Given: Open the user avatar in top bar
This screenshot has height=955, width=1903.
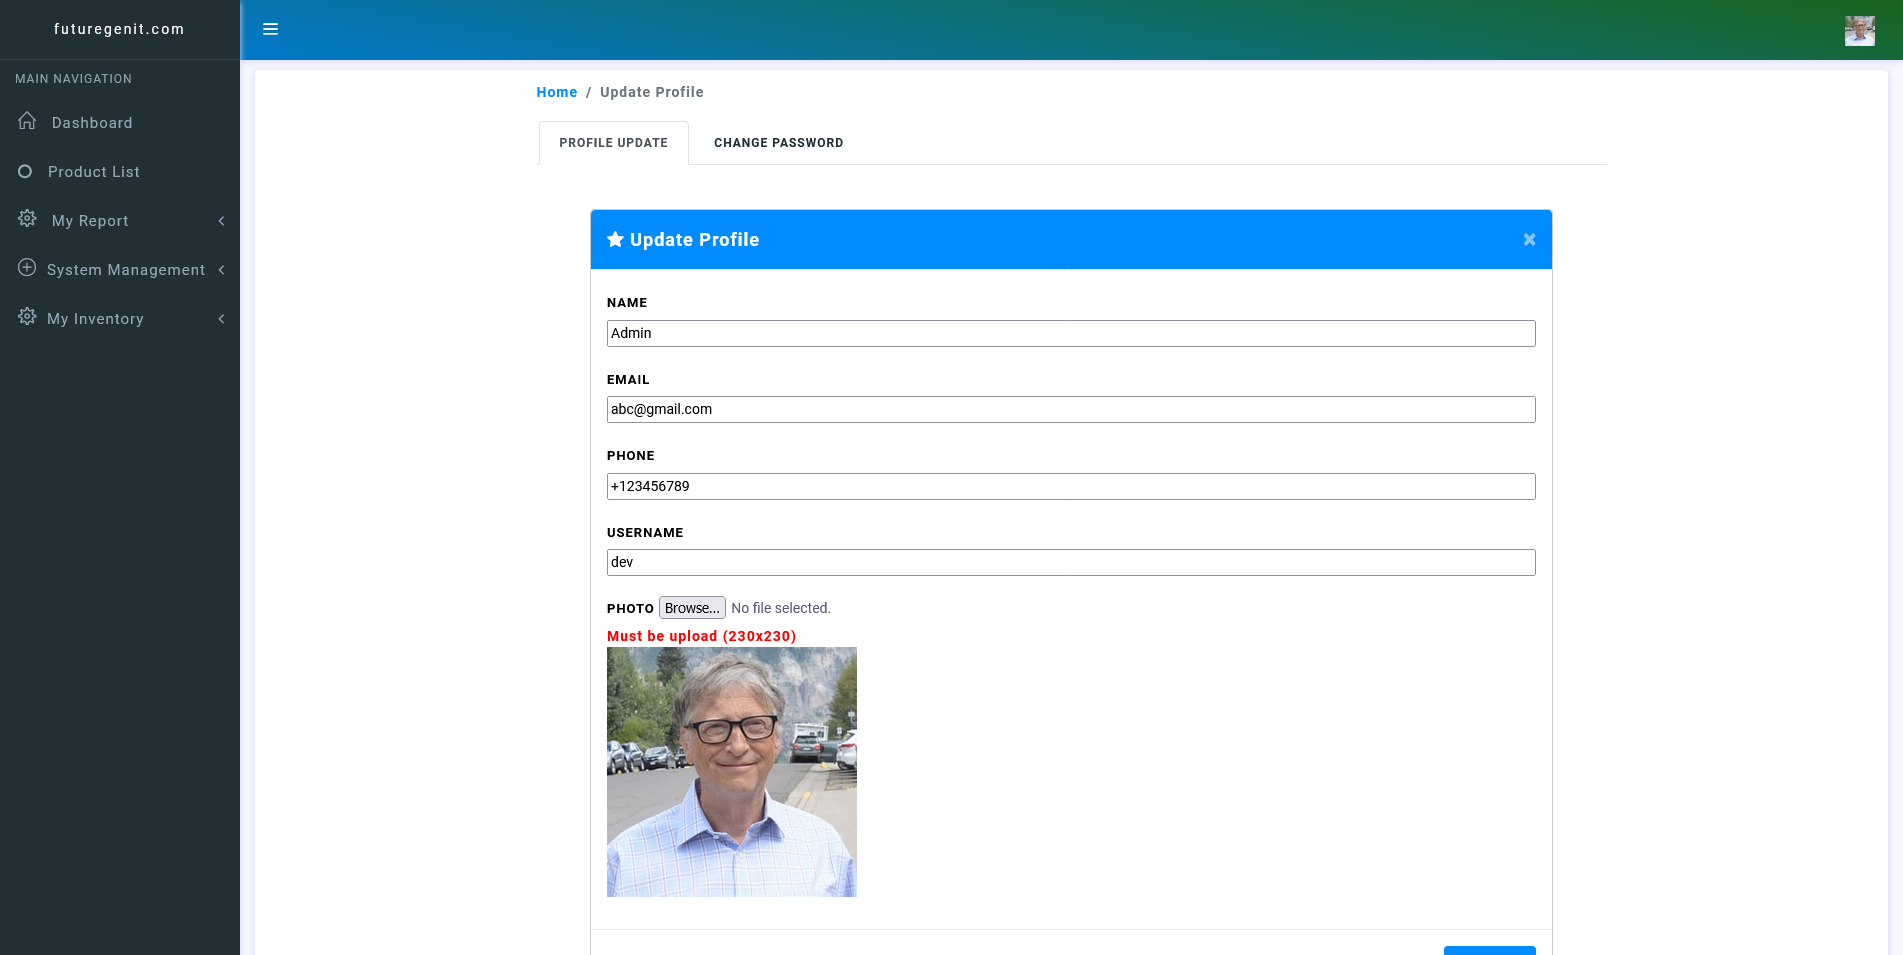Looking at the screenshot, I should point(1859,30).
